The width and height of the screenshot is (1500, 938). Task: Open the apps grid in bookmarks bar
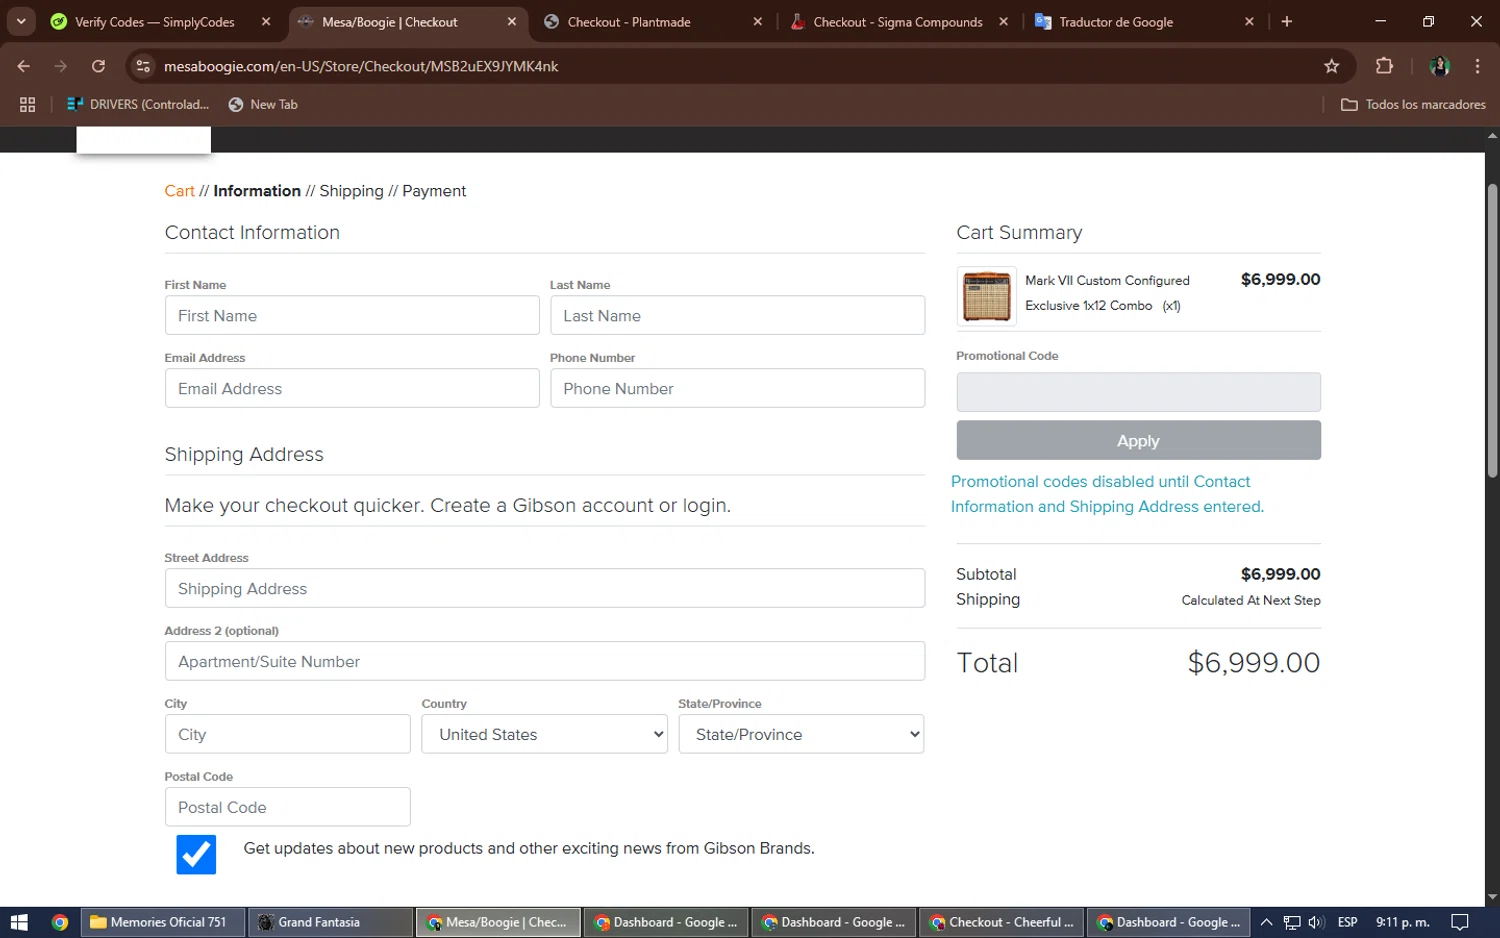27,104
